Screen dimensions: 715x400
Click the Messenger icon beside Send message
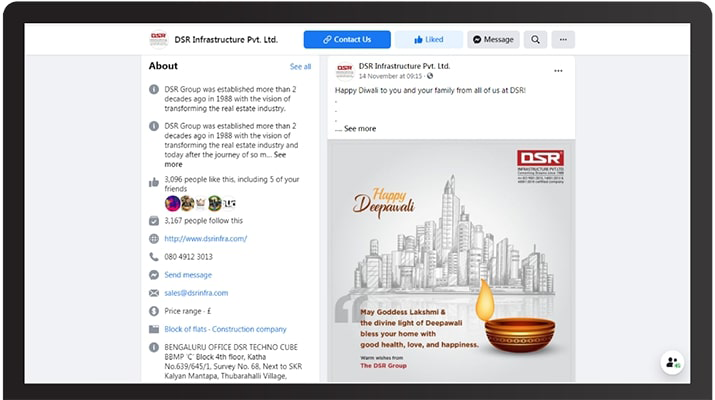pos(154,275)
